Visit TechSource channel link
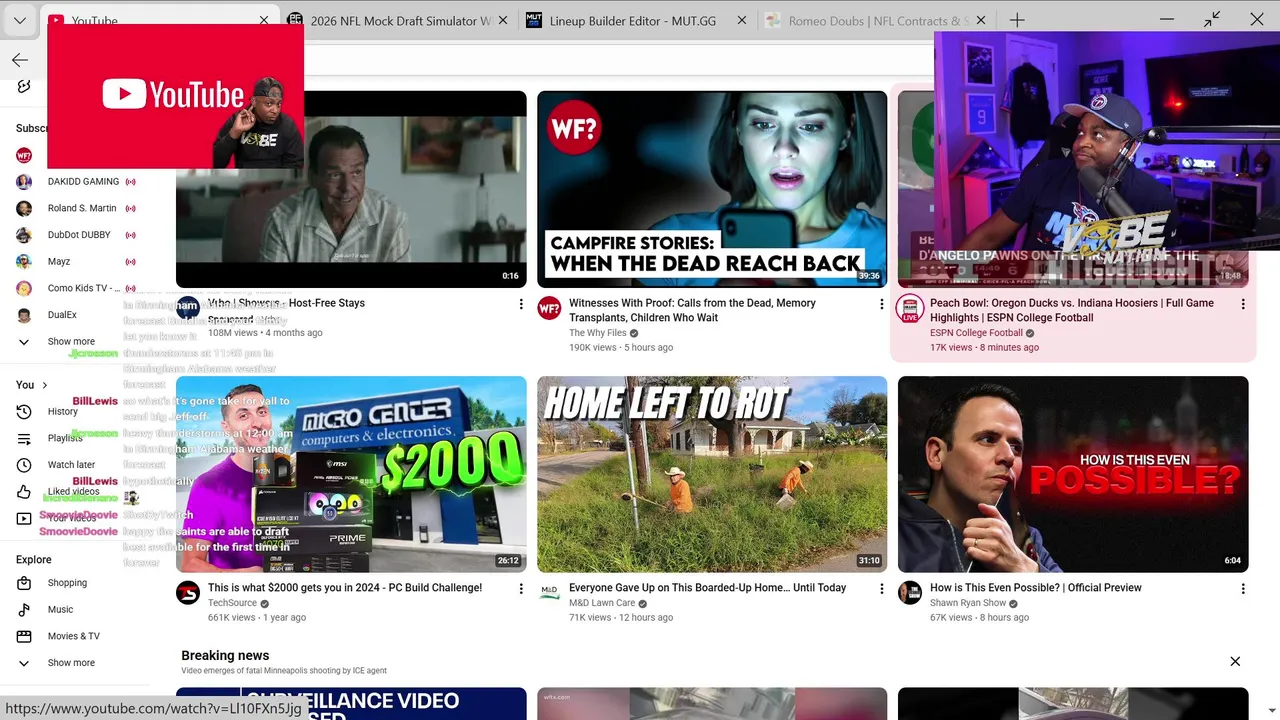The width and height of the screenshot is (1280, 720). coord(232,603)
